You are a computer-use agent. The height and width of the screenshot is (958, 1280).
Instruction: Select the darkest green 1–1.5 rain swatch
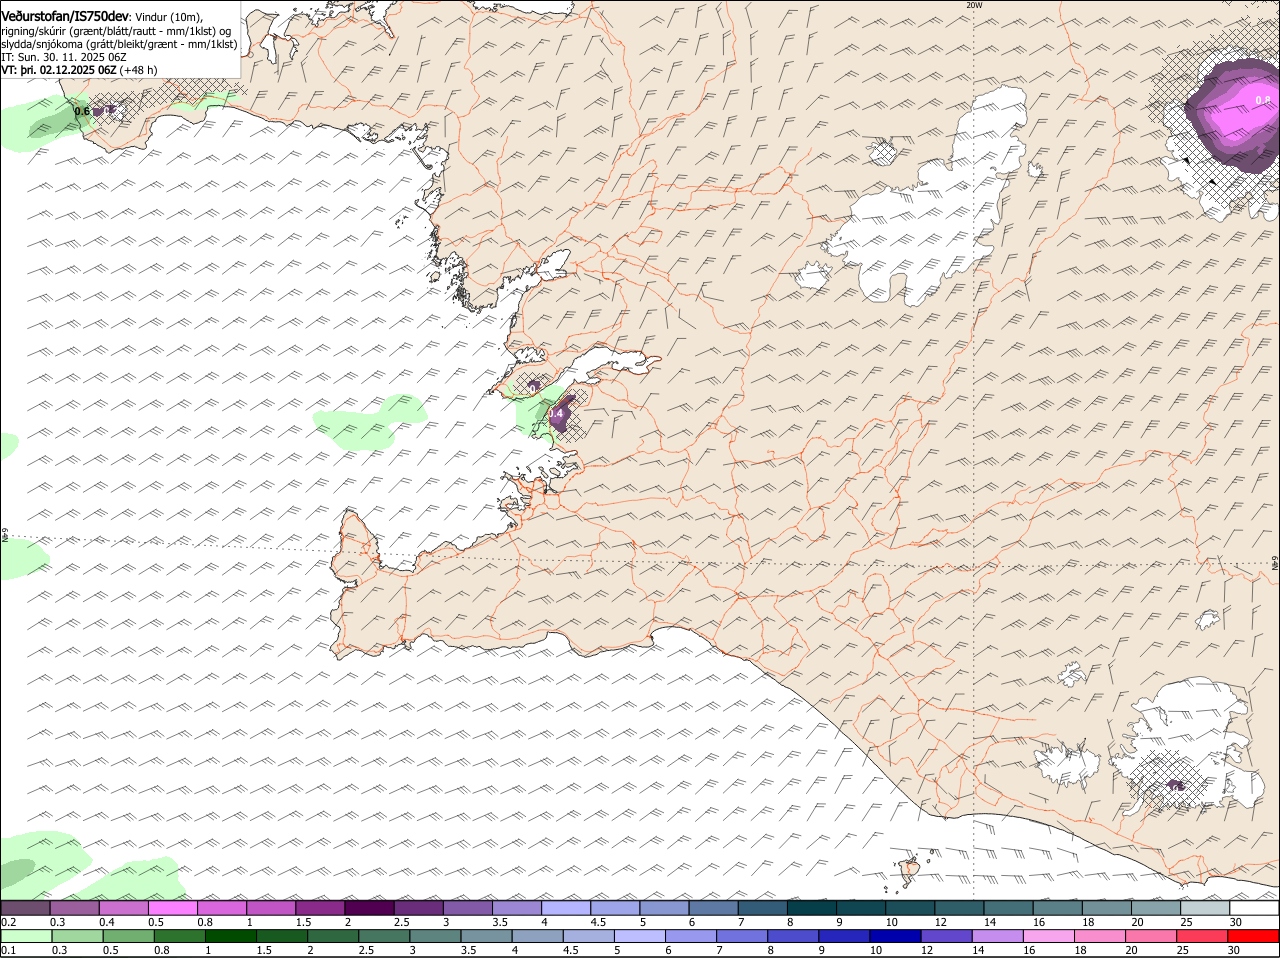[231, 936]
